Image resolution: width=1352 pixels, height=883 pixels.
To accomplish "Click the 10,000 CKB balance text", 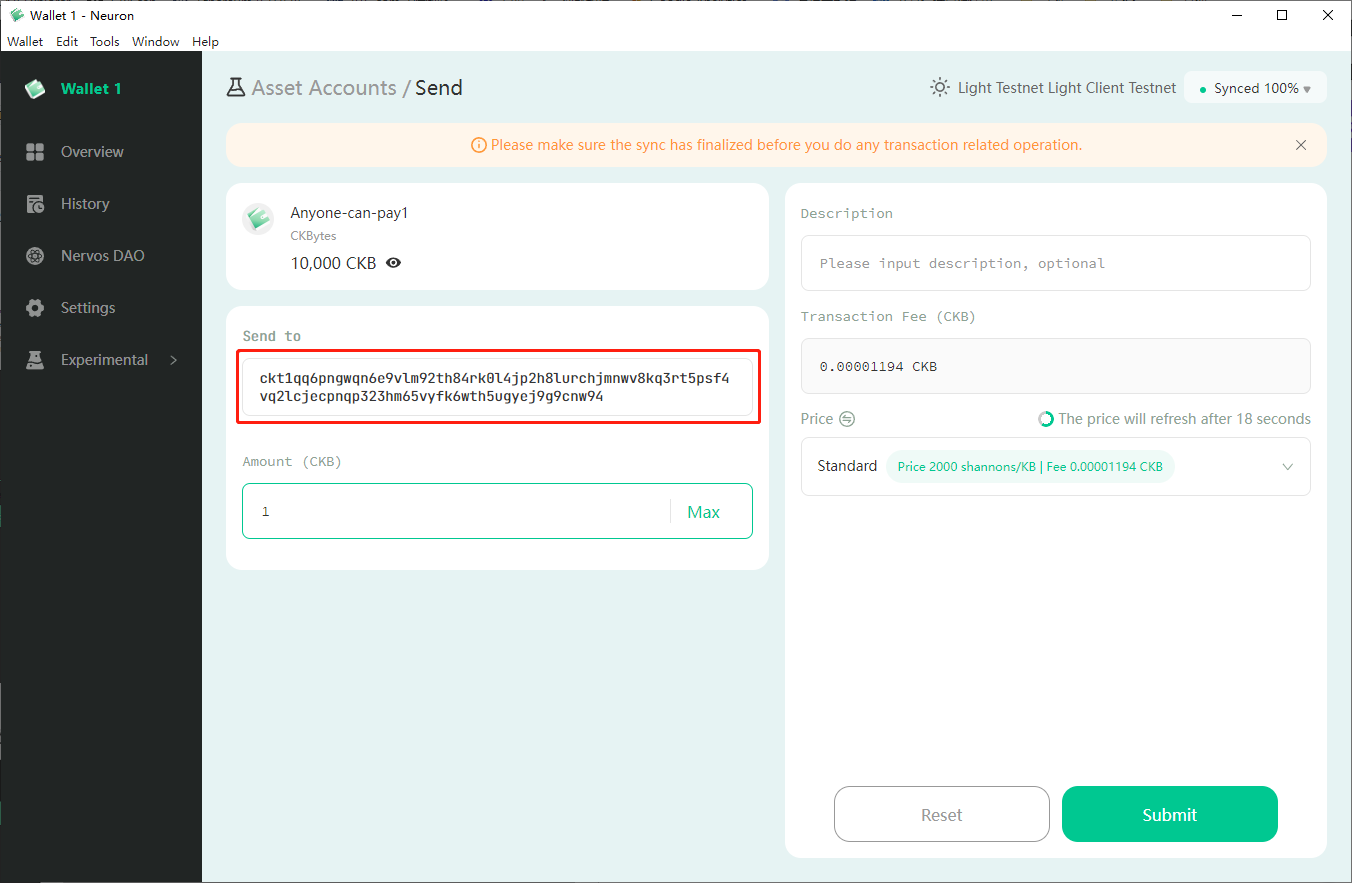I will pos(334,263).
